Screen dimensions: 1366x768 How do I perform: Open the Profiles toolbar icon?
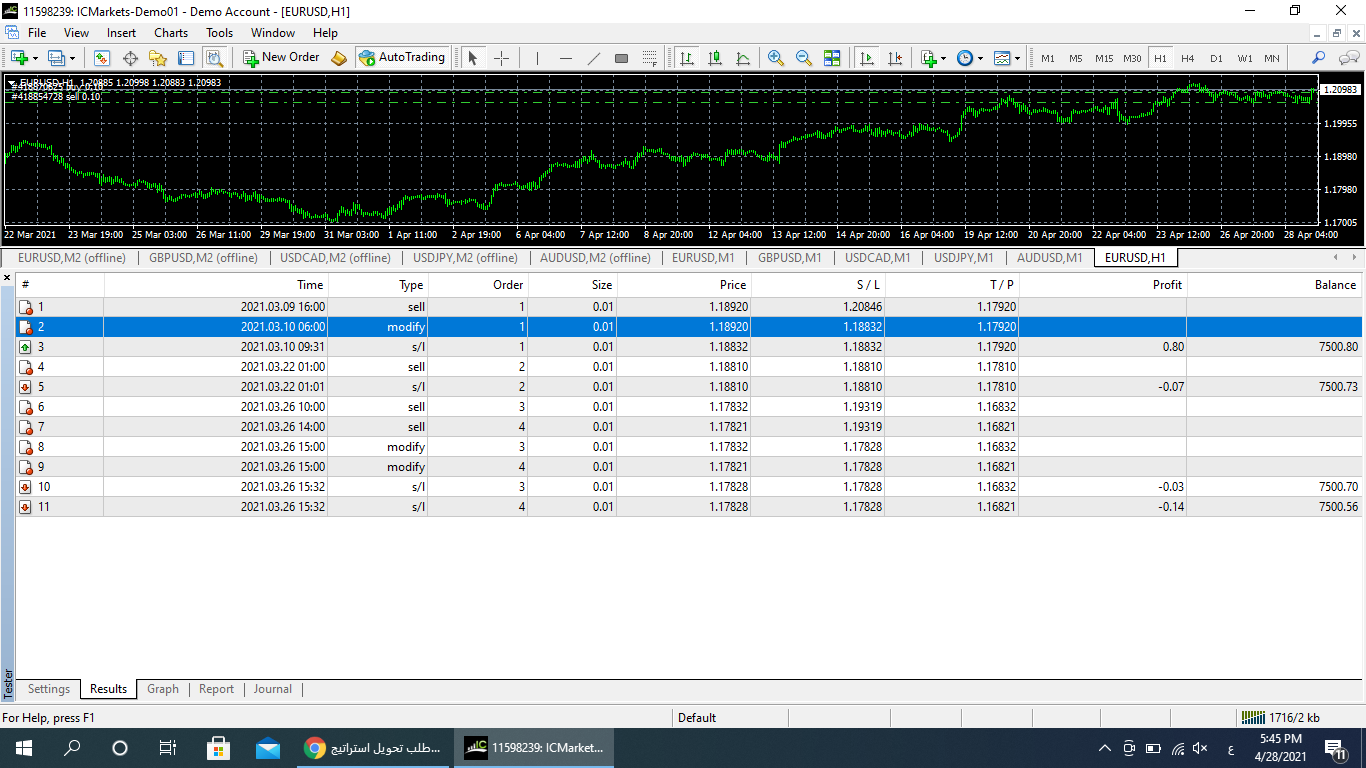point(56,58)
